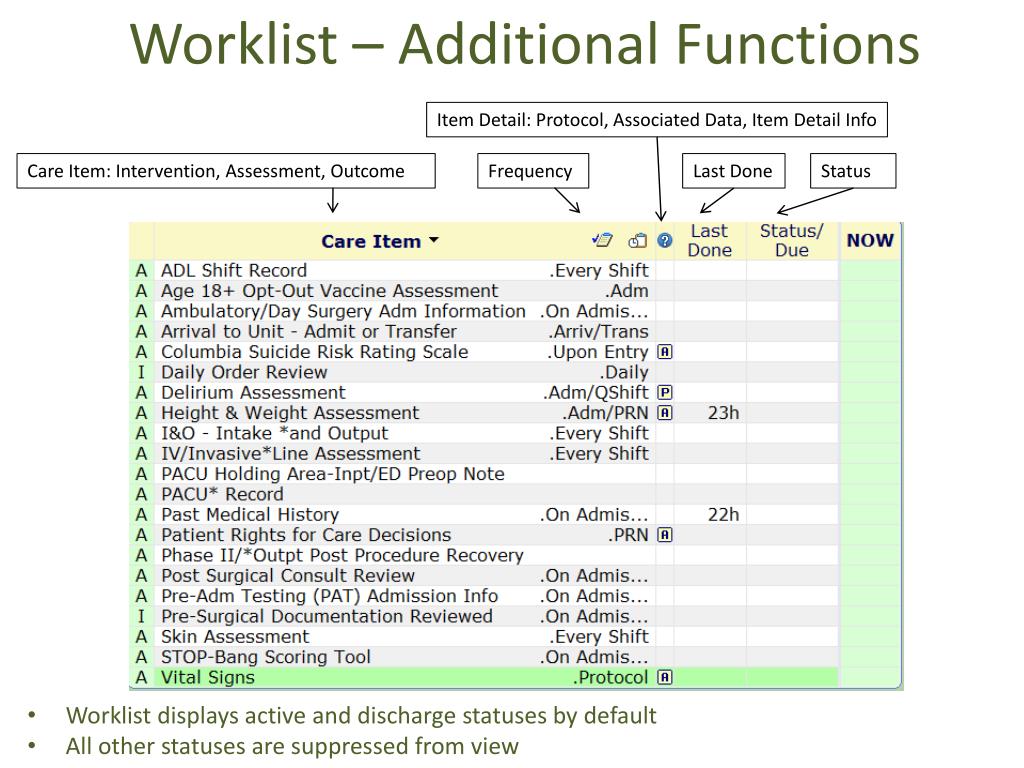Open associated data icon for Vital Signs row
Screen dimensions: 1024x768
pyautogui.click(x=665, y=677)
